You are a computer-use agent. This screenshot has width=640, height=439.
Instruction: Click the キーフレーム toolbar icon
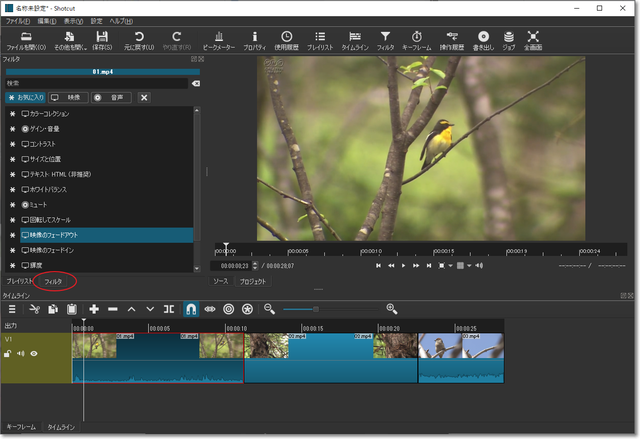click(419, 38)
